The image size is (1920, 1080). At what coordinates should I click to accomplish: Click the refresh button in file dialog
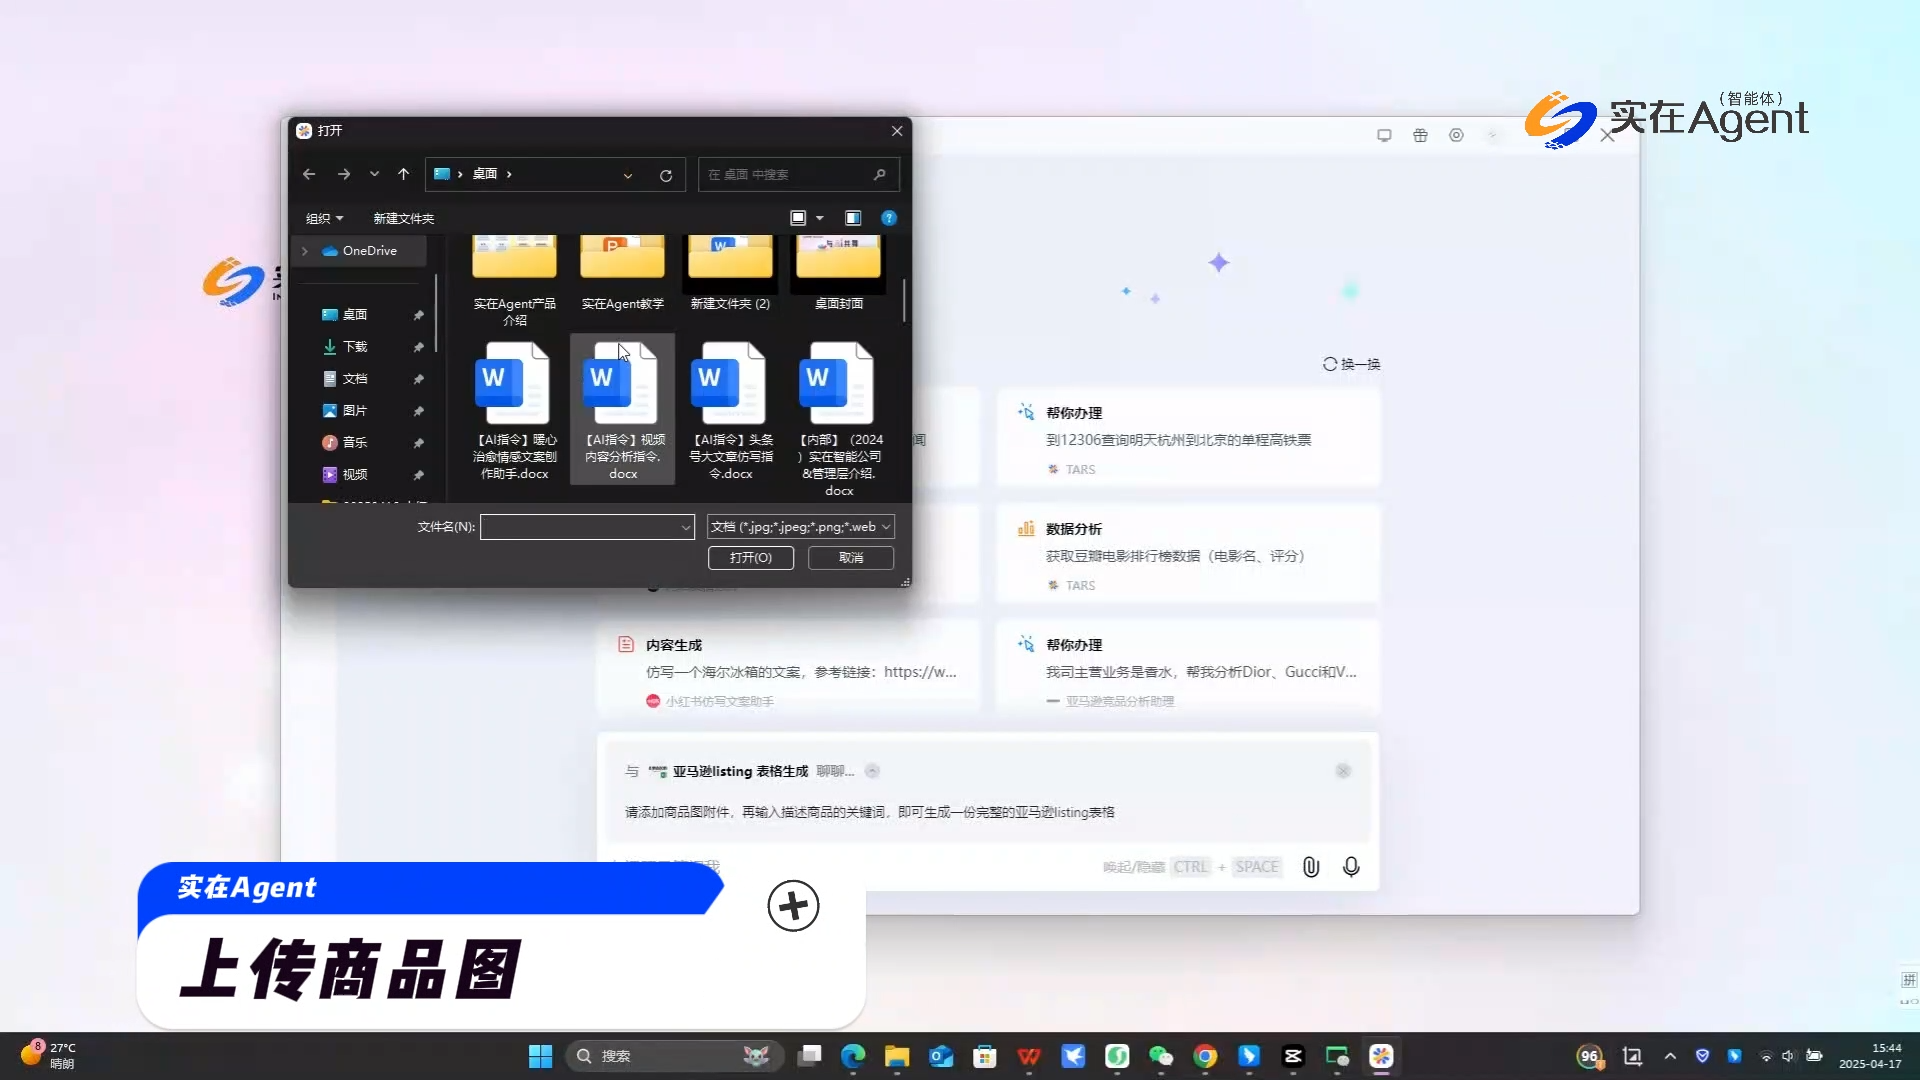(666, 175)
